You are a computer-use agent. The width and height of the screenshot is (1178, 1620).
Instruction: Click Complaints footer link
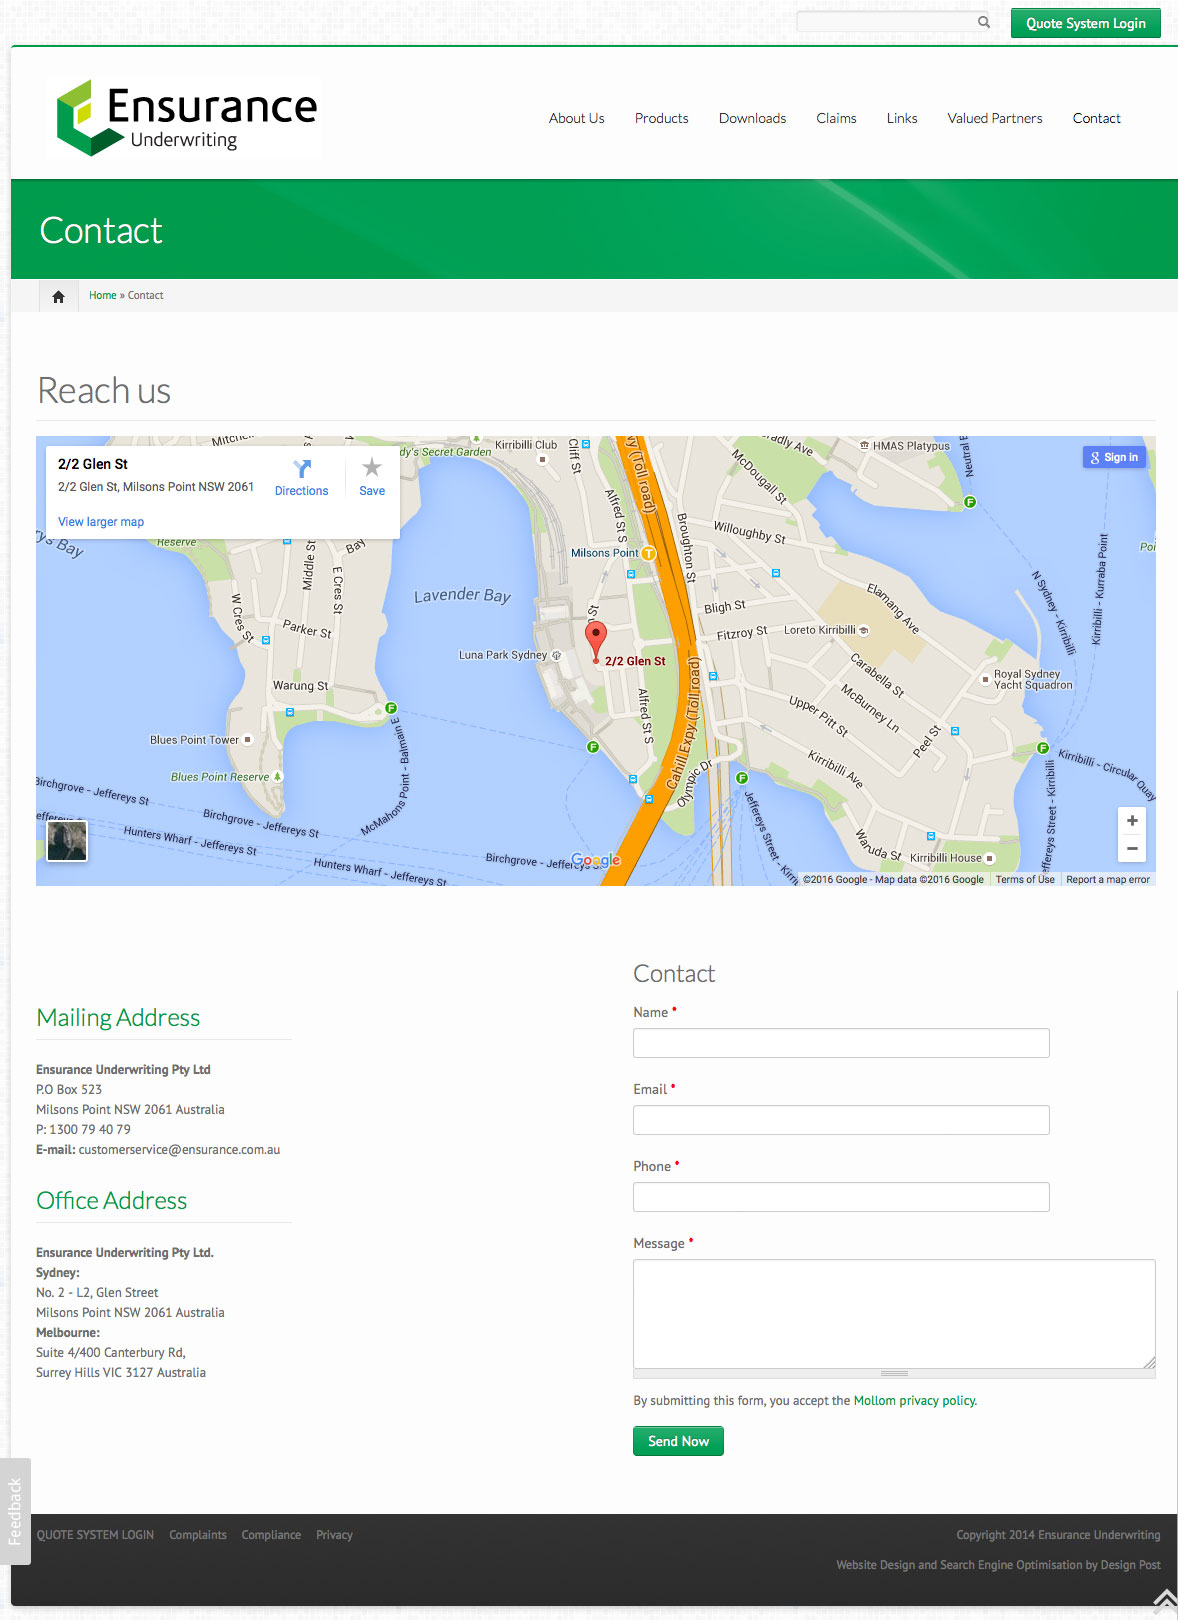(x=198, y=1535)
